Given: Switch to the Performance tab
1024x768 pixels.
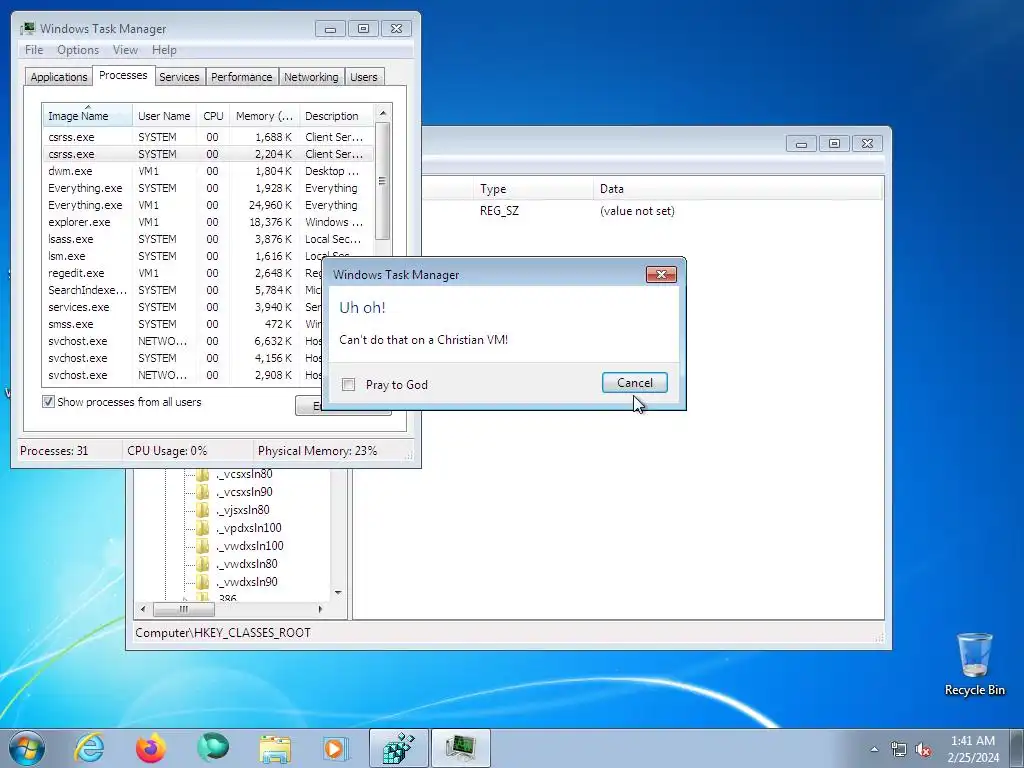Looking at the screenshot, I should click(241, 77).
